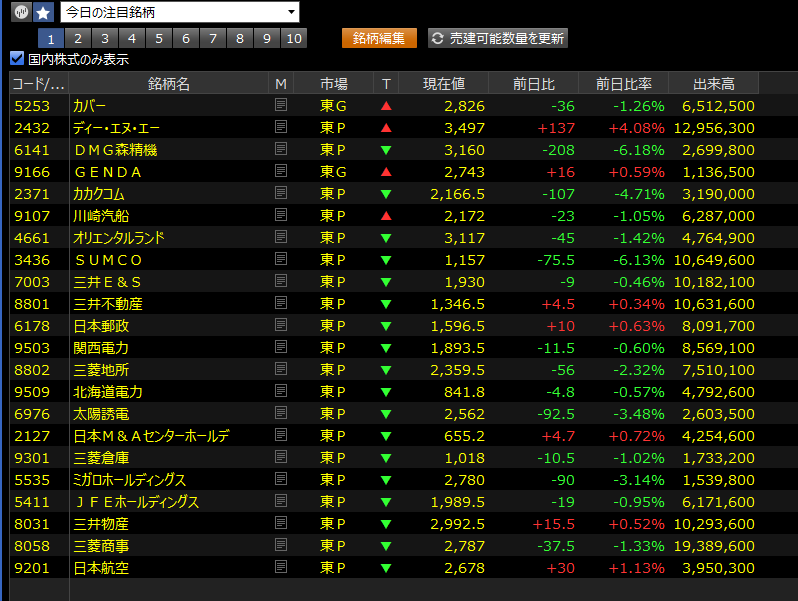798x601 pixels.
Task: Open memo icon for DMG森精機 row
Action: click(x=281, y=149)
